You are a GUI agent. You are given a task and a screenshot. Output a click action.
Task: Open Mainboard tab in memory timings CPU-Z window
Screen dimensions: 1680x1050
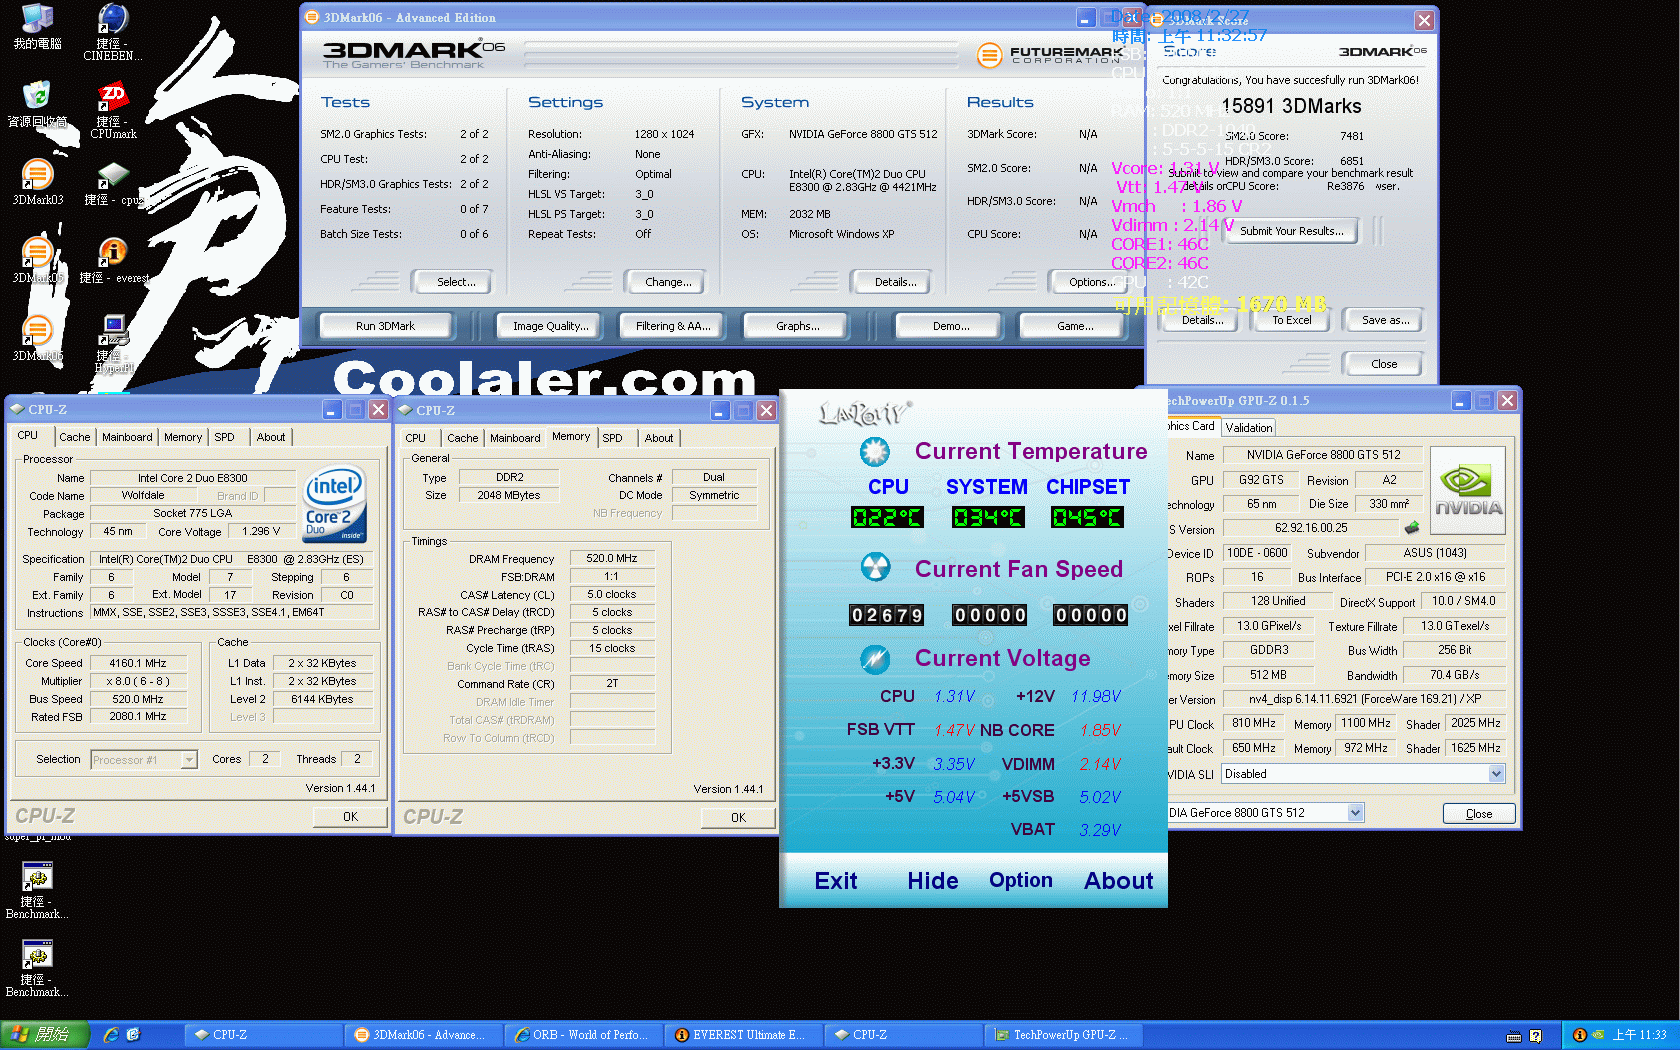click(515, 438)
